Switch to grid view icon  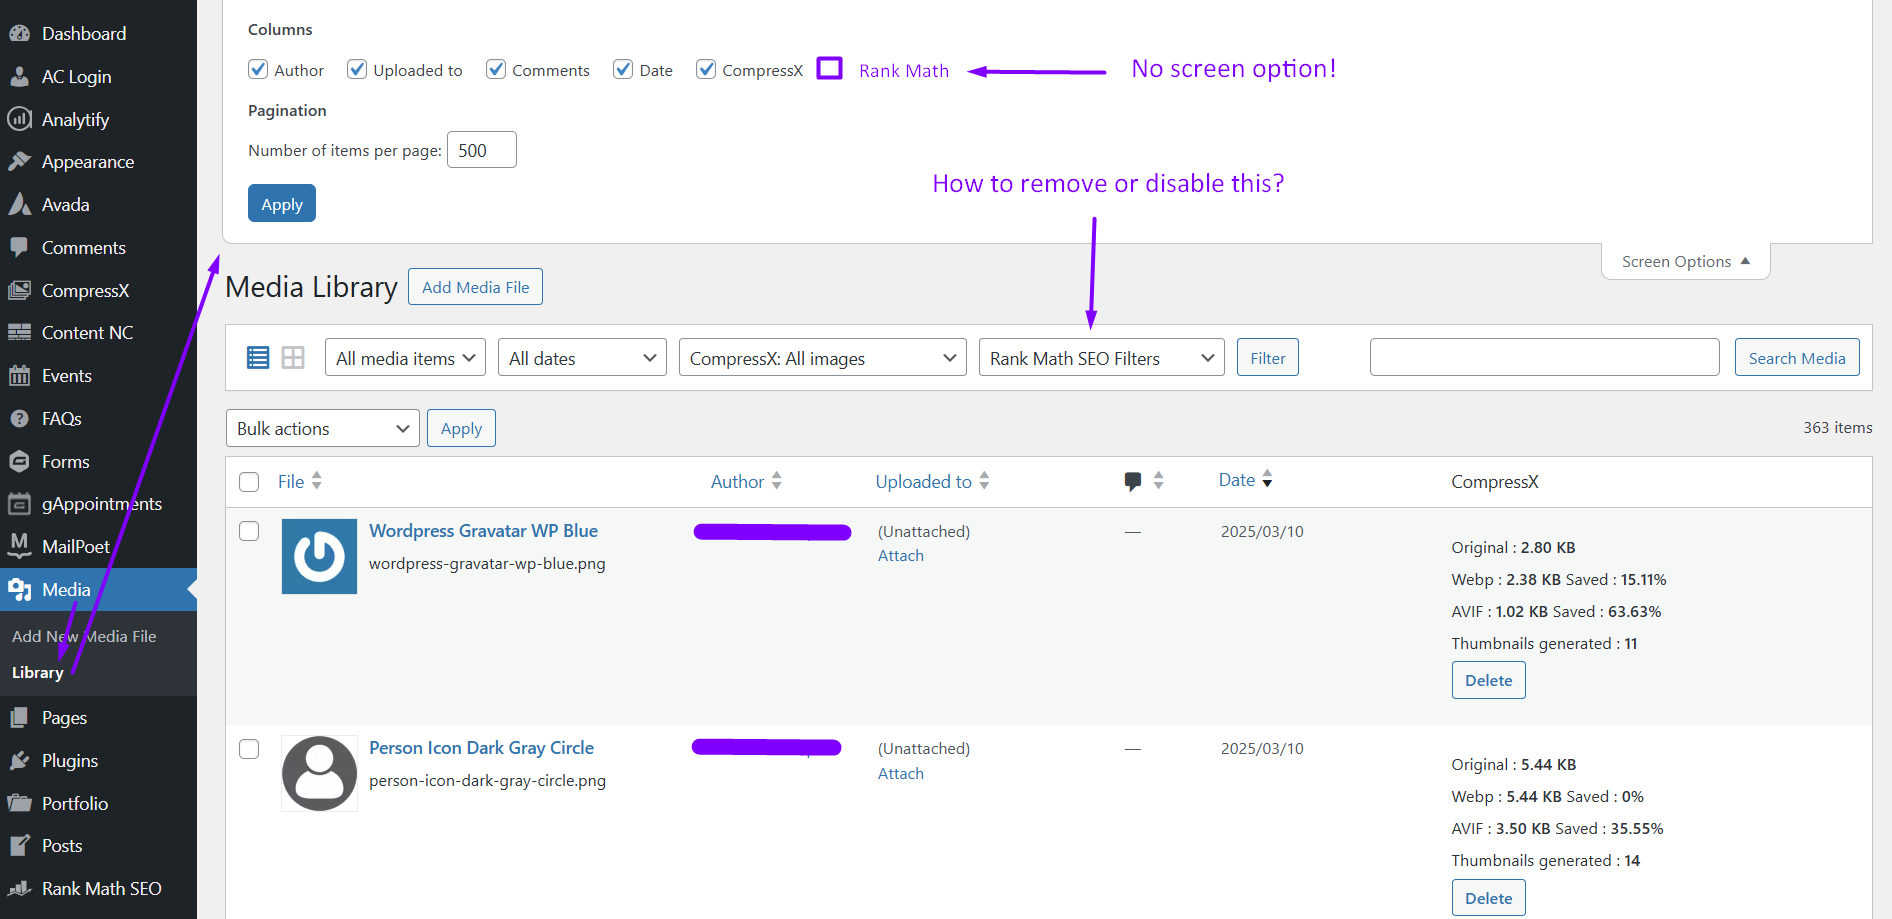(x=293, y=357)
